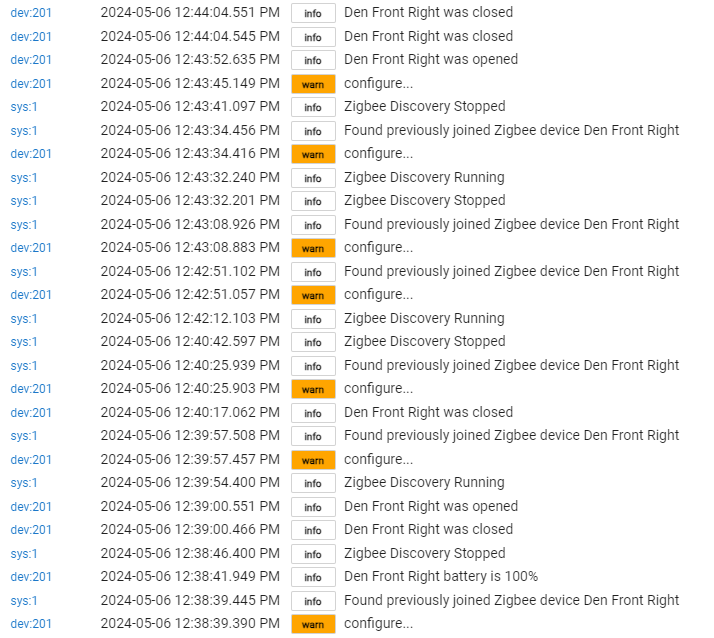Click info tag at 12:43:32.240 PM
The width and height of the screenshot is (714, 638).
point(313,178)
